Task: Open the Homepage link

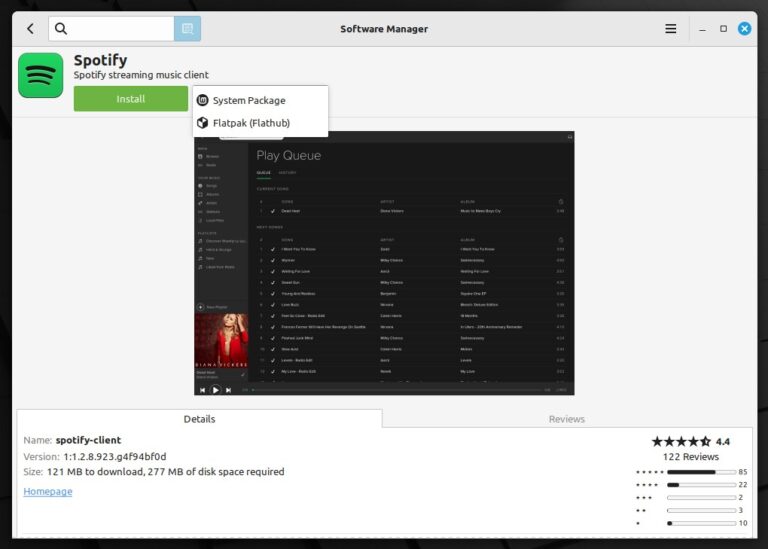Action: [48, 491]
